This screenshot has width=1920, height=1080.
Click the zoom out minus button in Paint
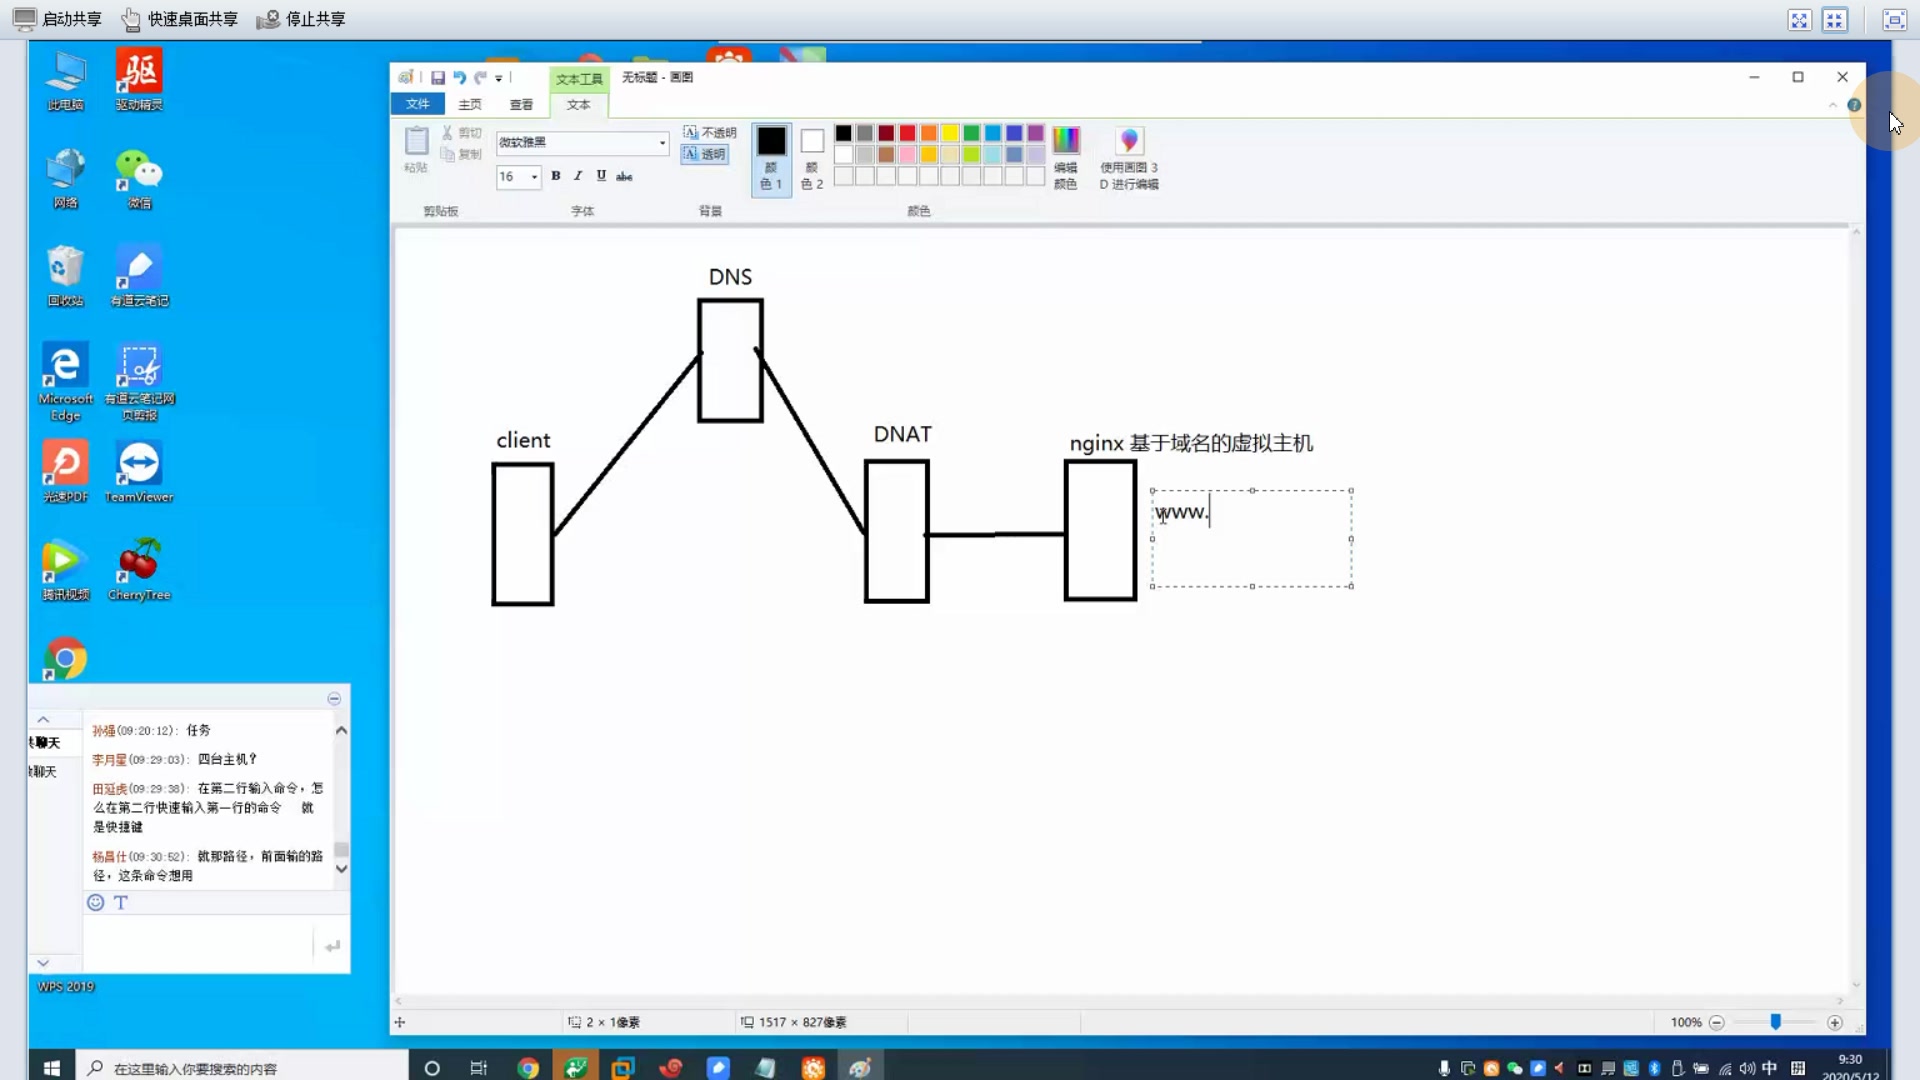[1716, 1022]
